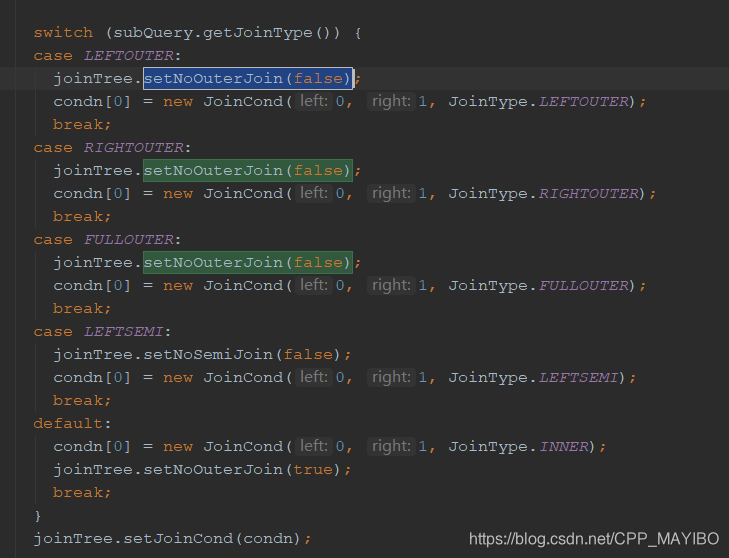Click condn[0] in the LEFTOUTER case
729x558 pixels.
(92, 101)
